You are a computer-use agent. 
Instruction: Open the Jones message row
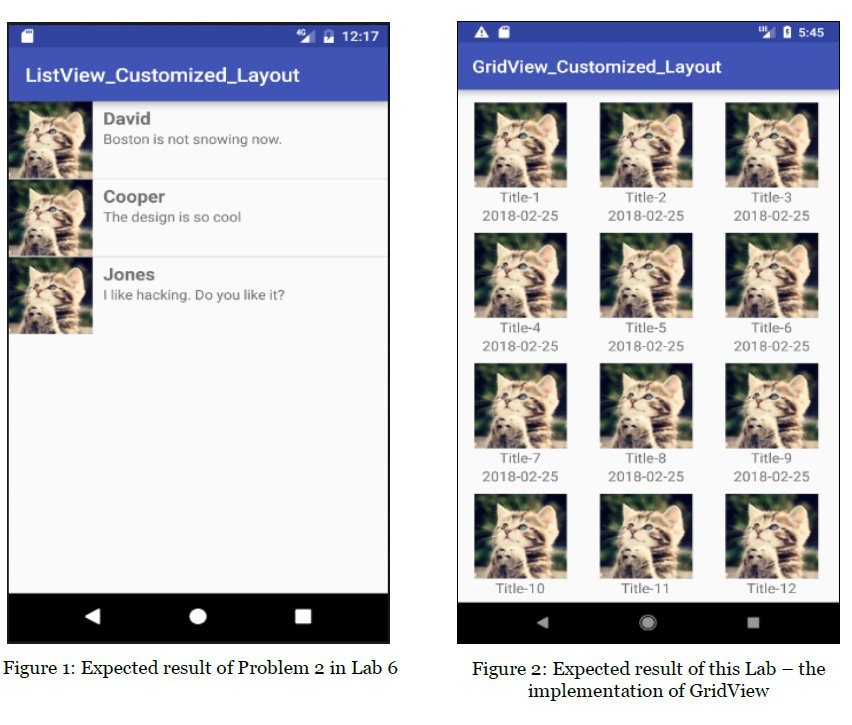[x=198, y=296]
